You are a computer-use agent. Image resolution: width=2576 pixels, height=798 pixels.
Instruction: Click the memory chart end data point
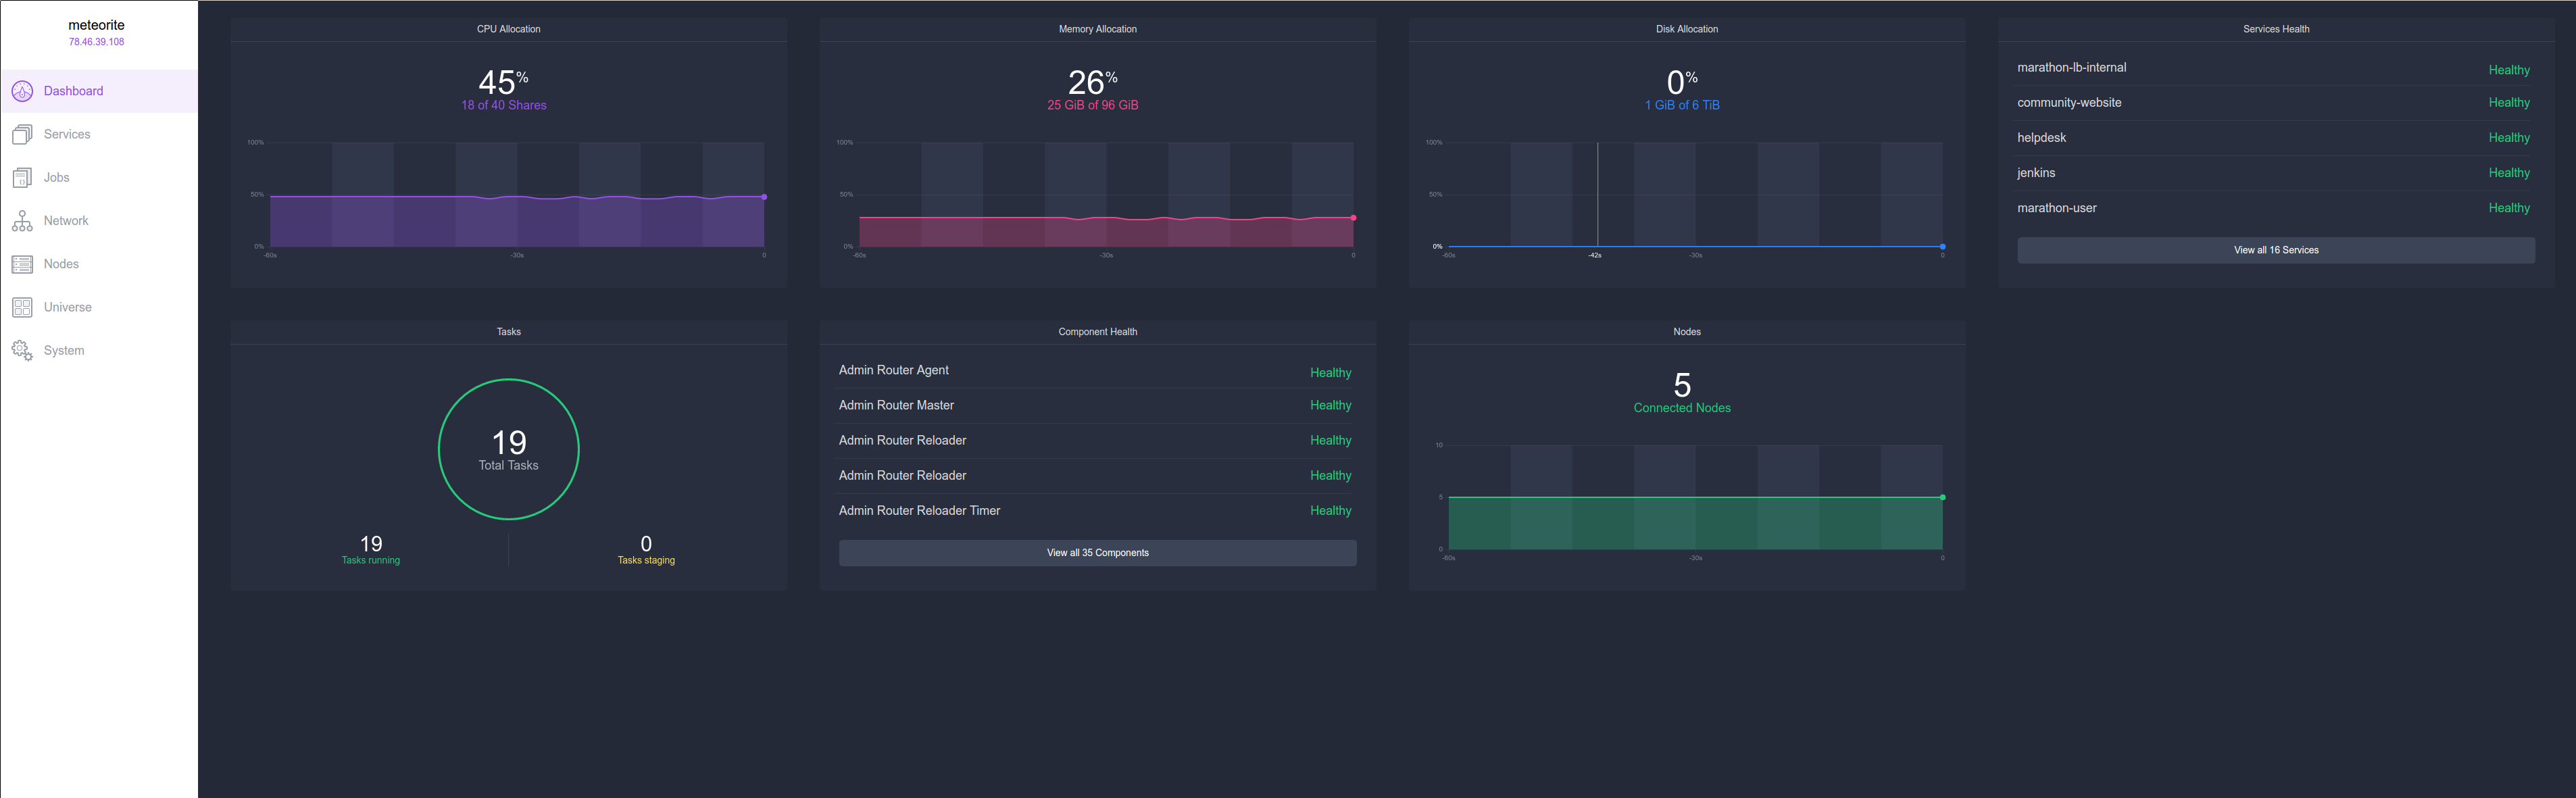tap(1353, 218)
